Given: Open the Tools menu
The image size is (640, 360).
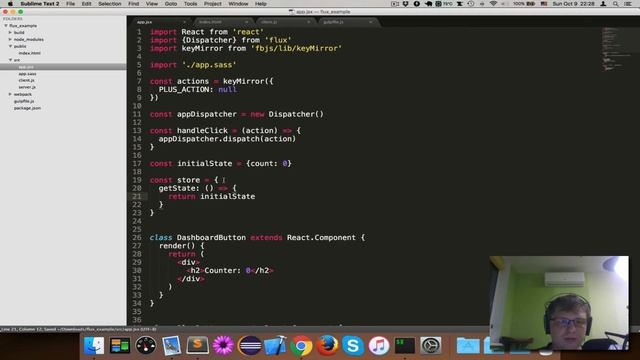Looking at the screenshot, I should pos(190,4).
